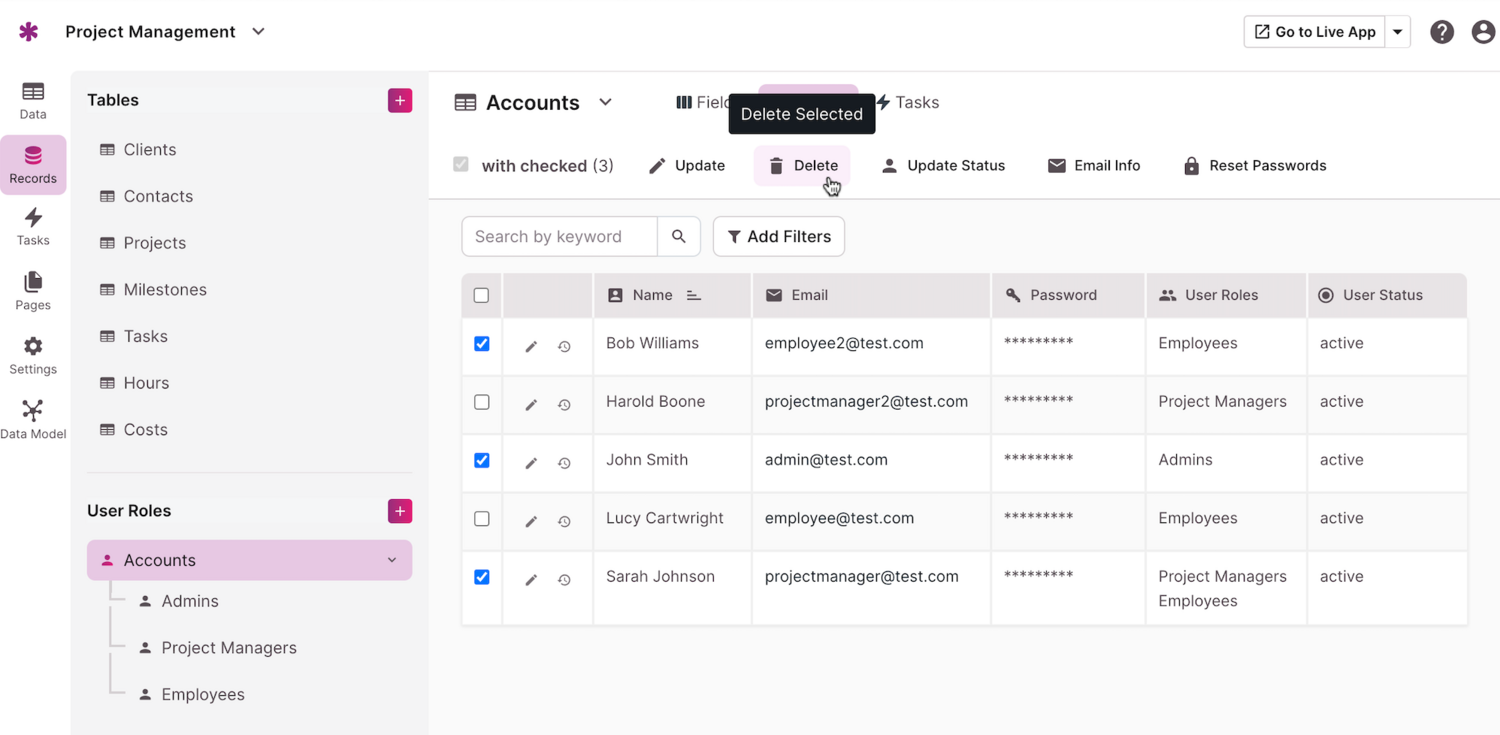Open the Pages section
Screen dimensions: 1500x735
coord(33,291)
